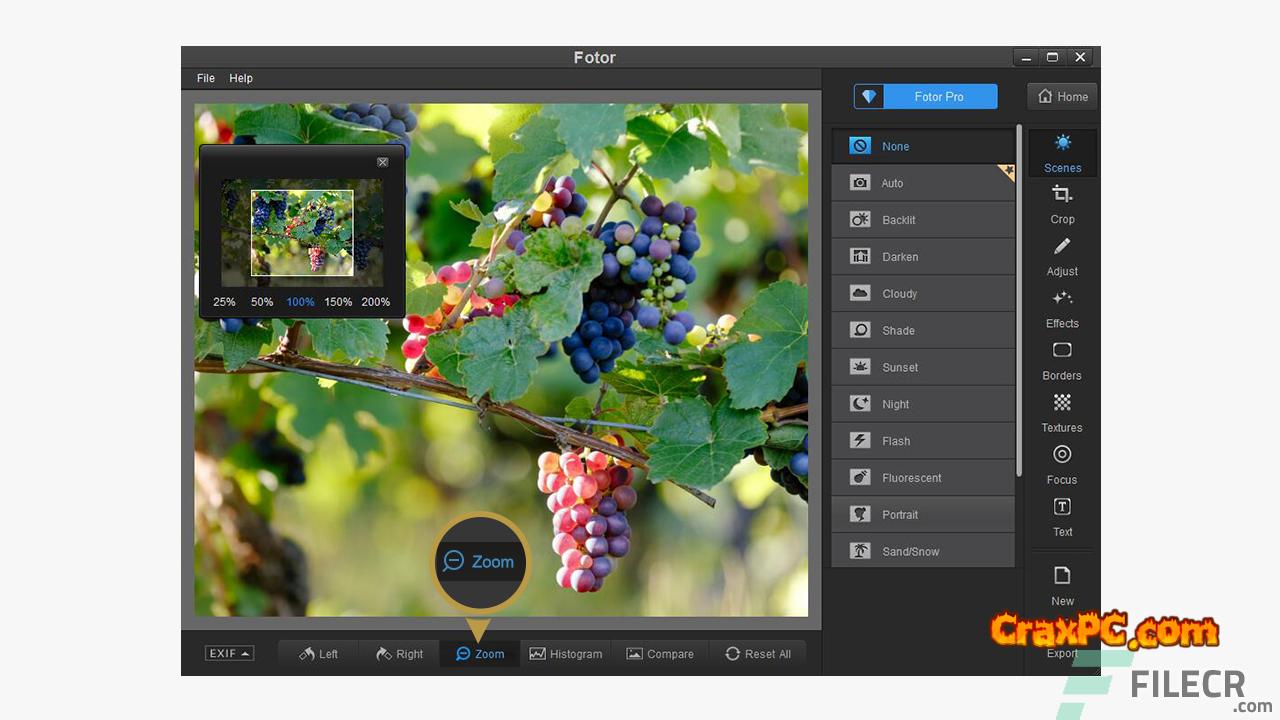Rotate image Left
The image size is (1280, 720).
[318, 654]
